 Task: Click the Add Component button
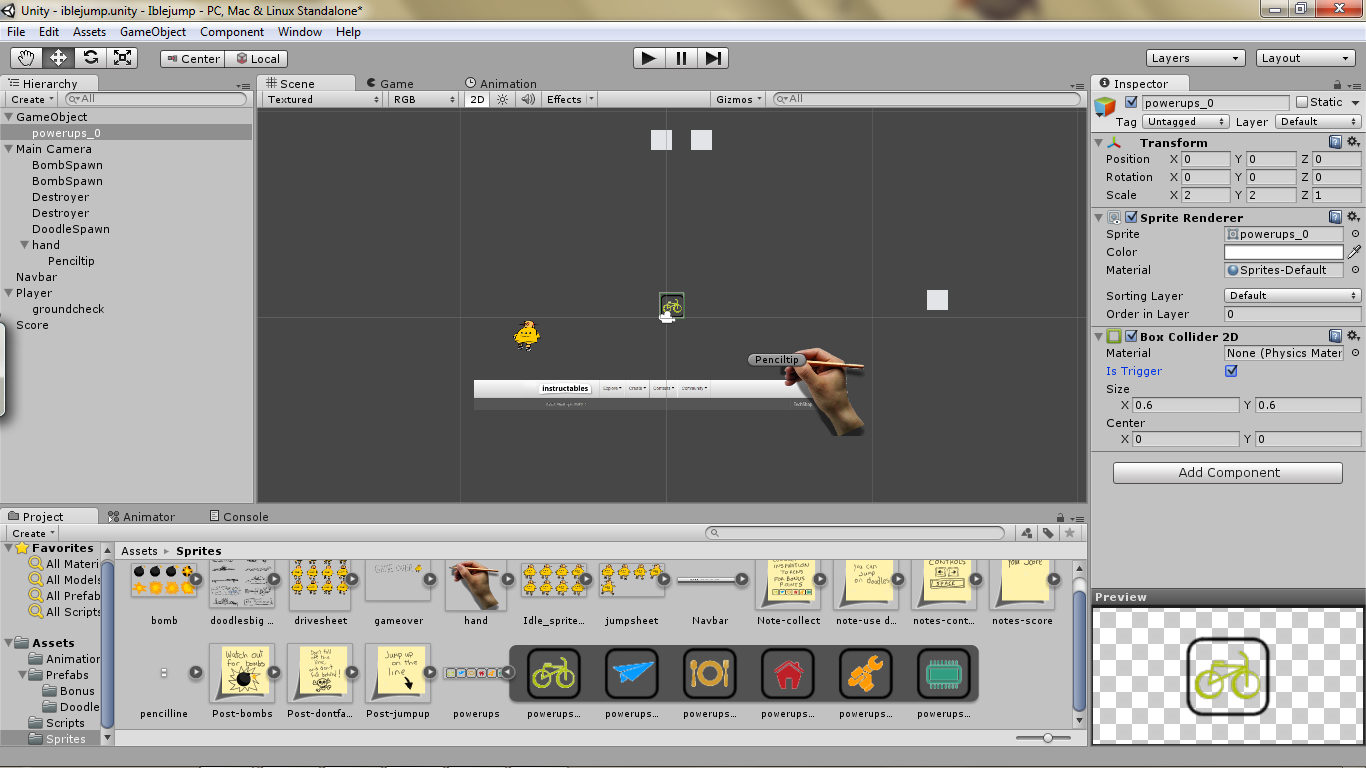[x=1228, y=472]
